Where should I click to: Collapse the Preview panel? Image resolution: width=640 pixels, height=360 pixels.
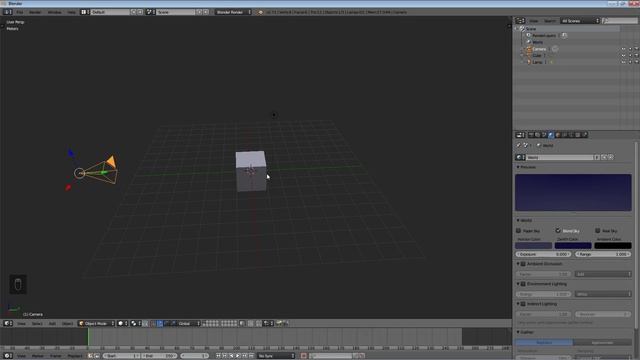[527, 167]
